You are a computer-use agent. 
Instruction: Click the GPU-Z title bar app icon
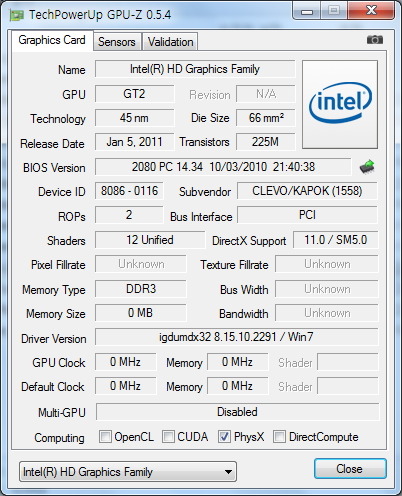(16, 15)
